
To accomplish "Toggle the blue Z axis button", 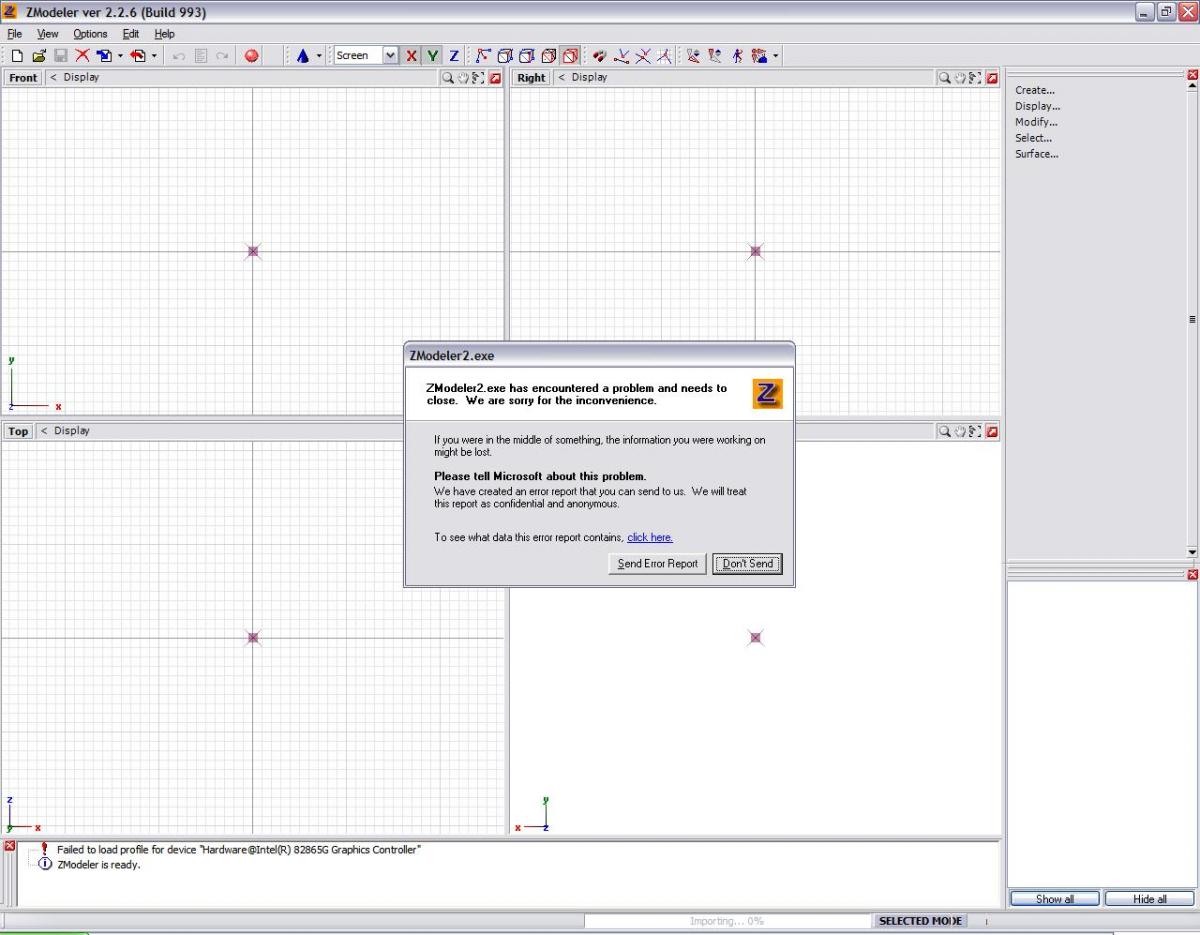I will coord(454,56).
